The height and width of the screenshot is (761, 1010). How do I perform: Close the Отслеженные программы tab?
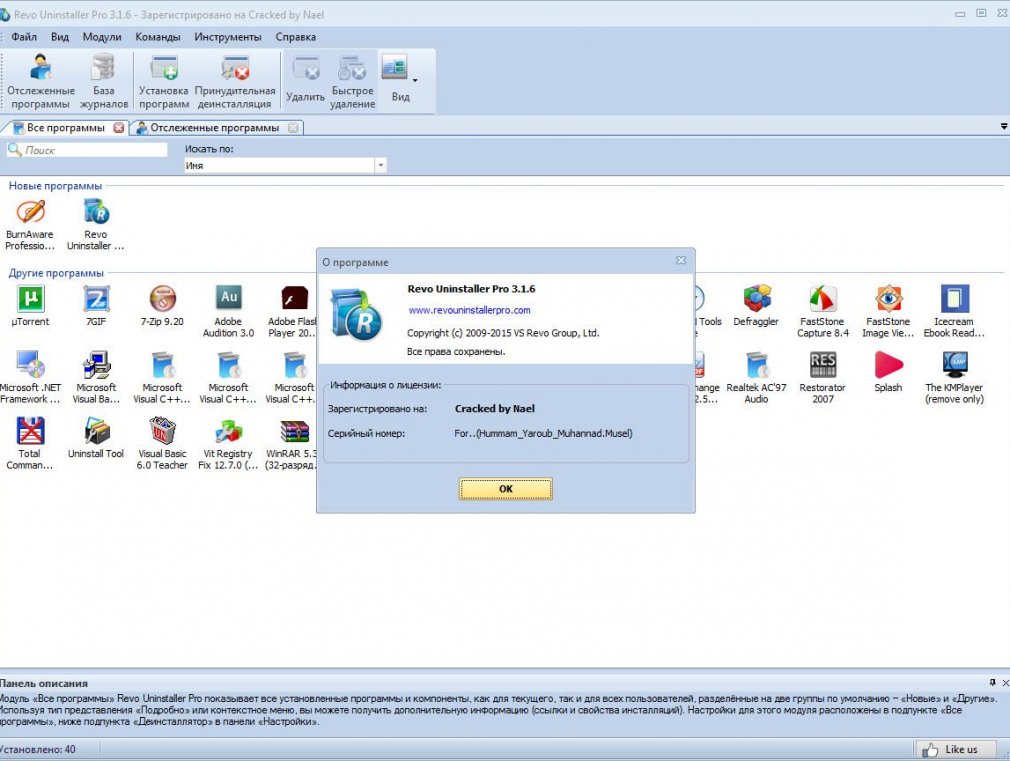[x=293, y=128]
